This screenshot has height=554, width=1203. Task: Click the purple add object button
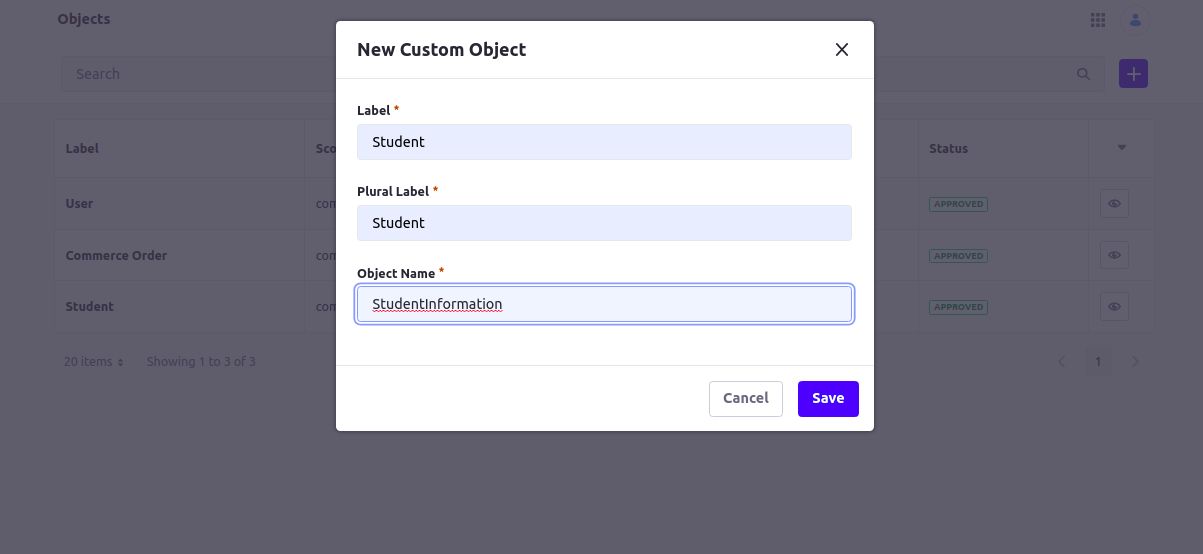[x=1133, y=74]
